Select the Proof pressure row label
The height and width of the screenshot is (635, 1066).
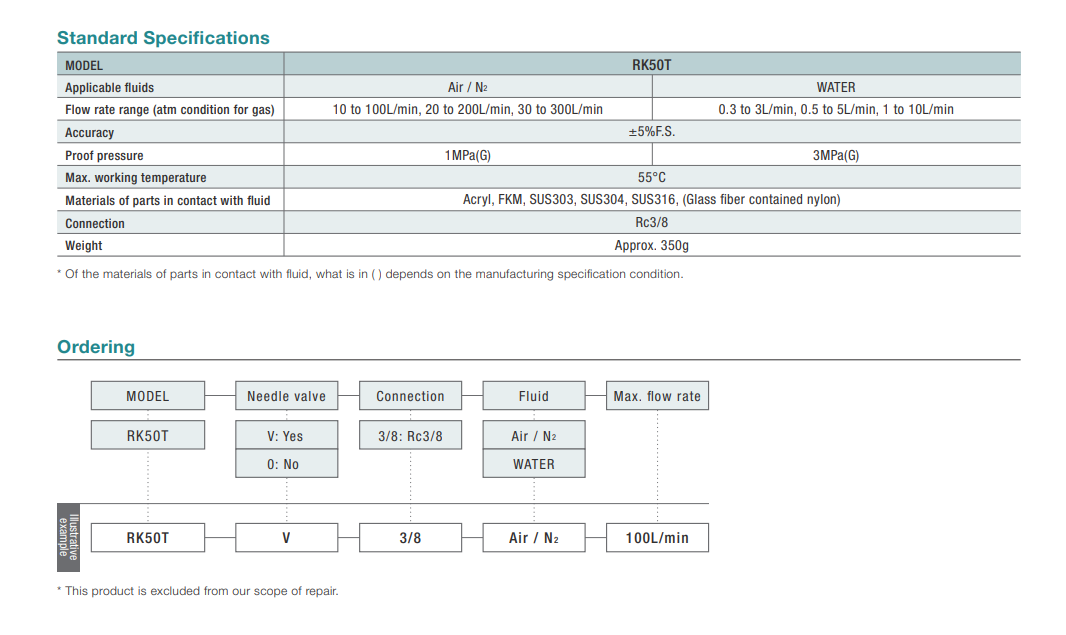[x=104, y=156]
